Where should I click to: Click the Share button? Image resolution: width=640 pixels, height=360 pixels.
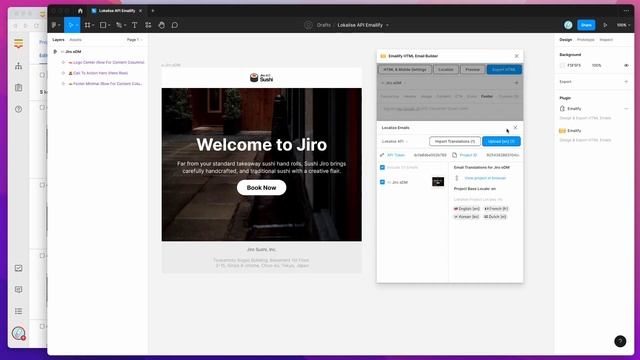click(586, 25)
